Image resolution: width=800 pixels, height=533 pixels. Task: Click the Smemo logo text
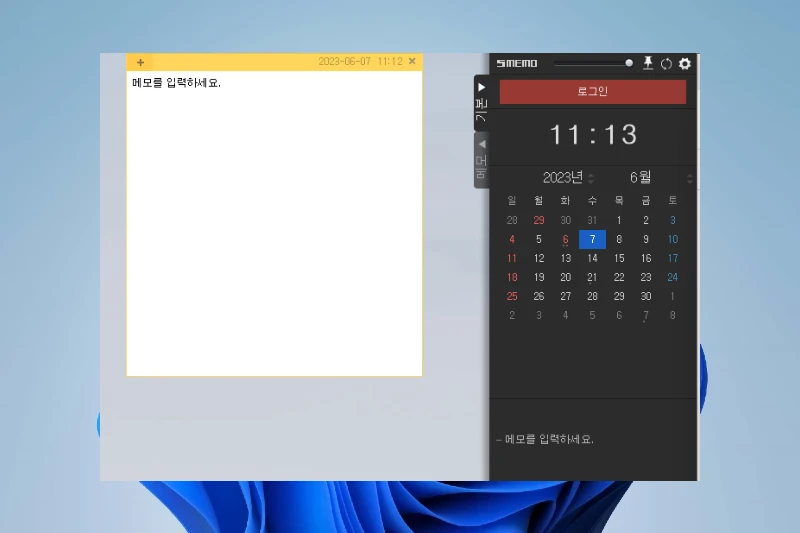(x=517, y=63)
